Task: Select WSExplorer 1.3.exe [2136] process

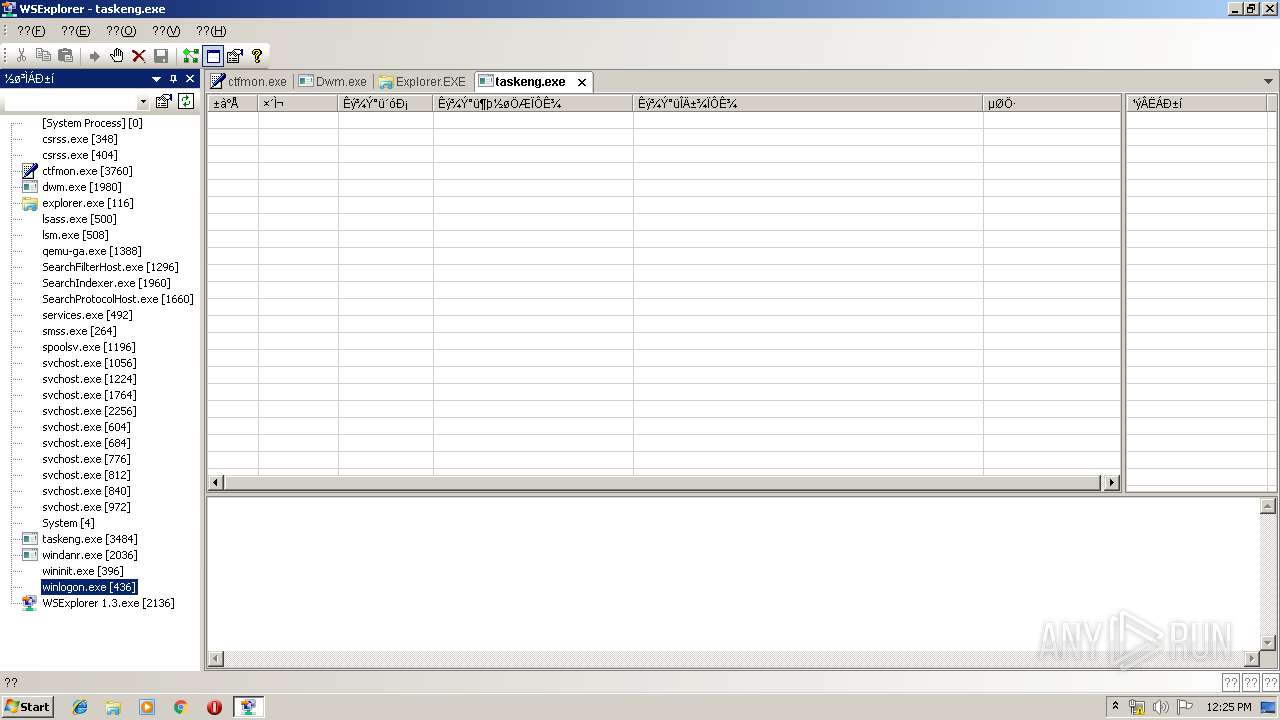Action: click(x=108, y=603)
